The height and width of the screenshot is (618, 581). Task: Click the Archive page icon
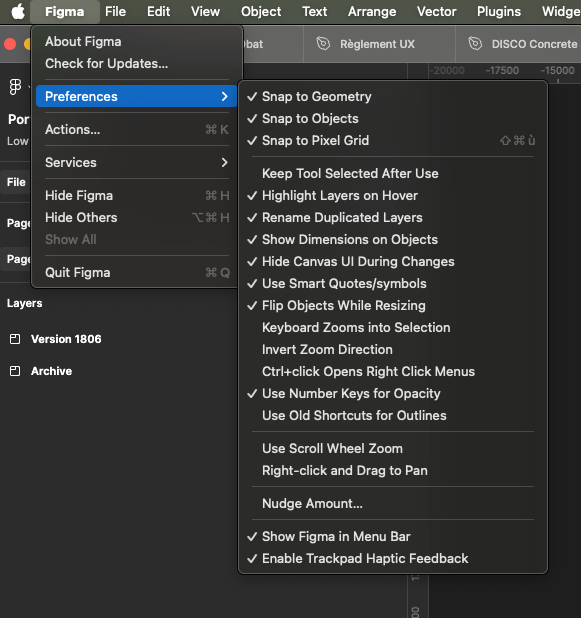(x=15, y=371)
